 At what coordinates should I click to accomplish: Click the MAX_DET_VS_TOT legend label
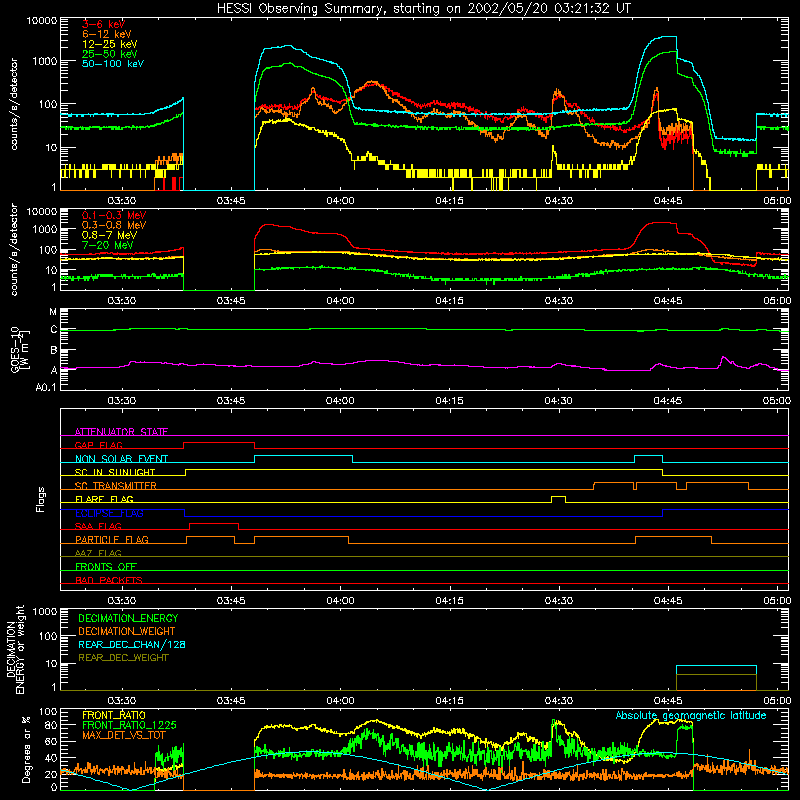(x=124, y=735)
